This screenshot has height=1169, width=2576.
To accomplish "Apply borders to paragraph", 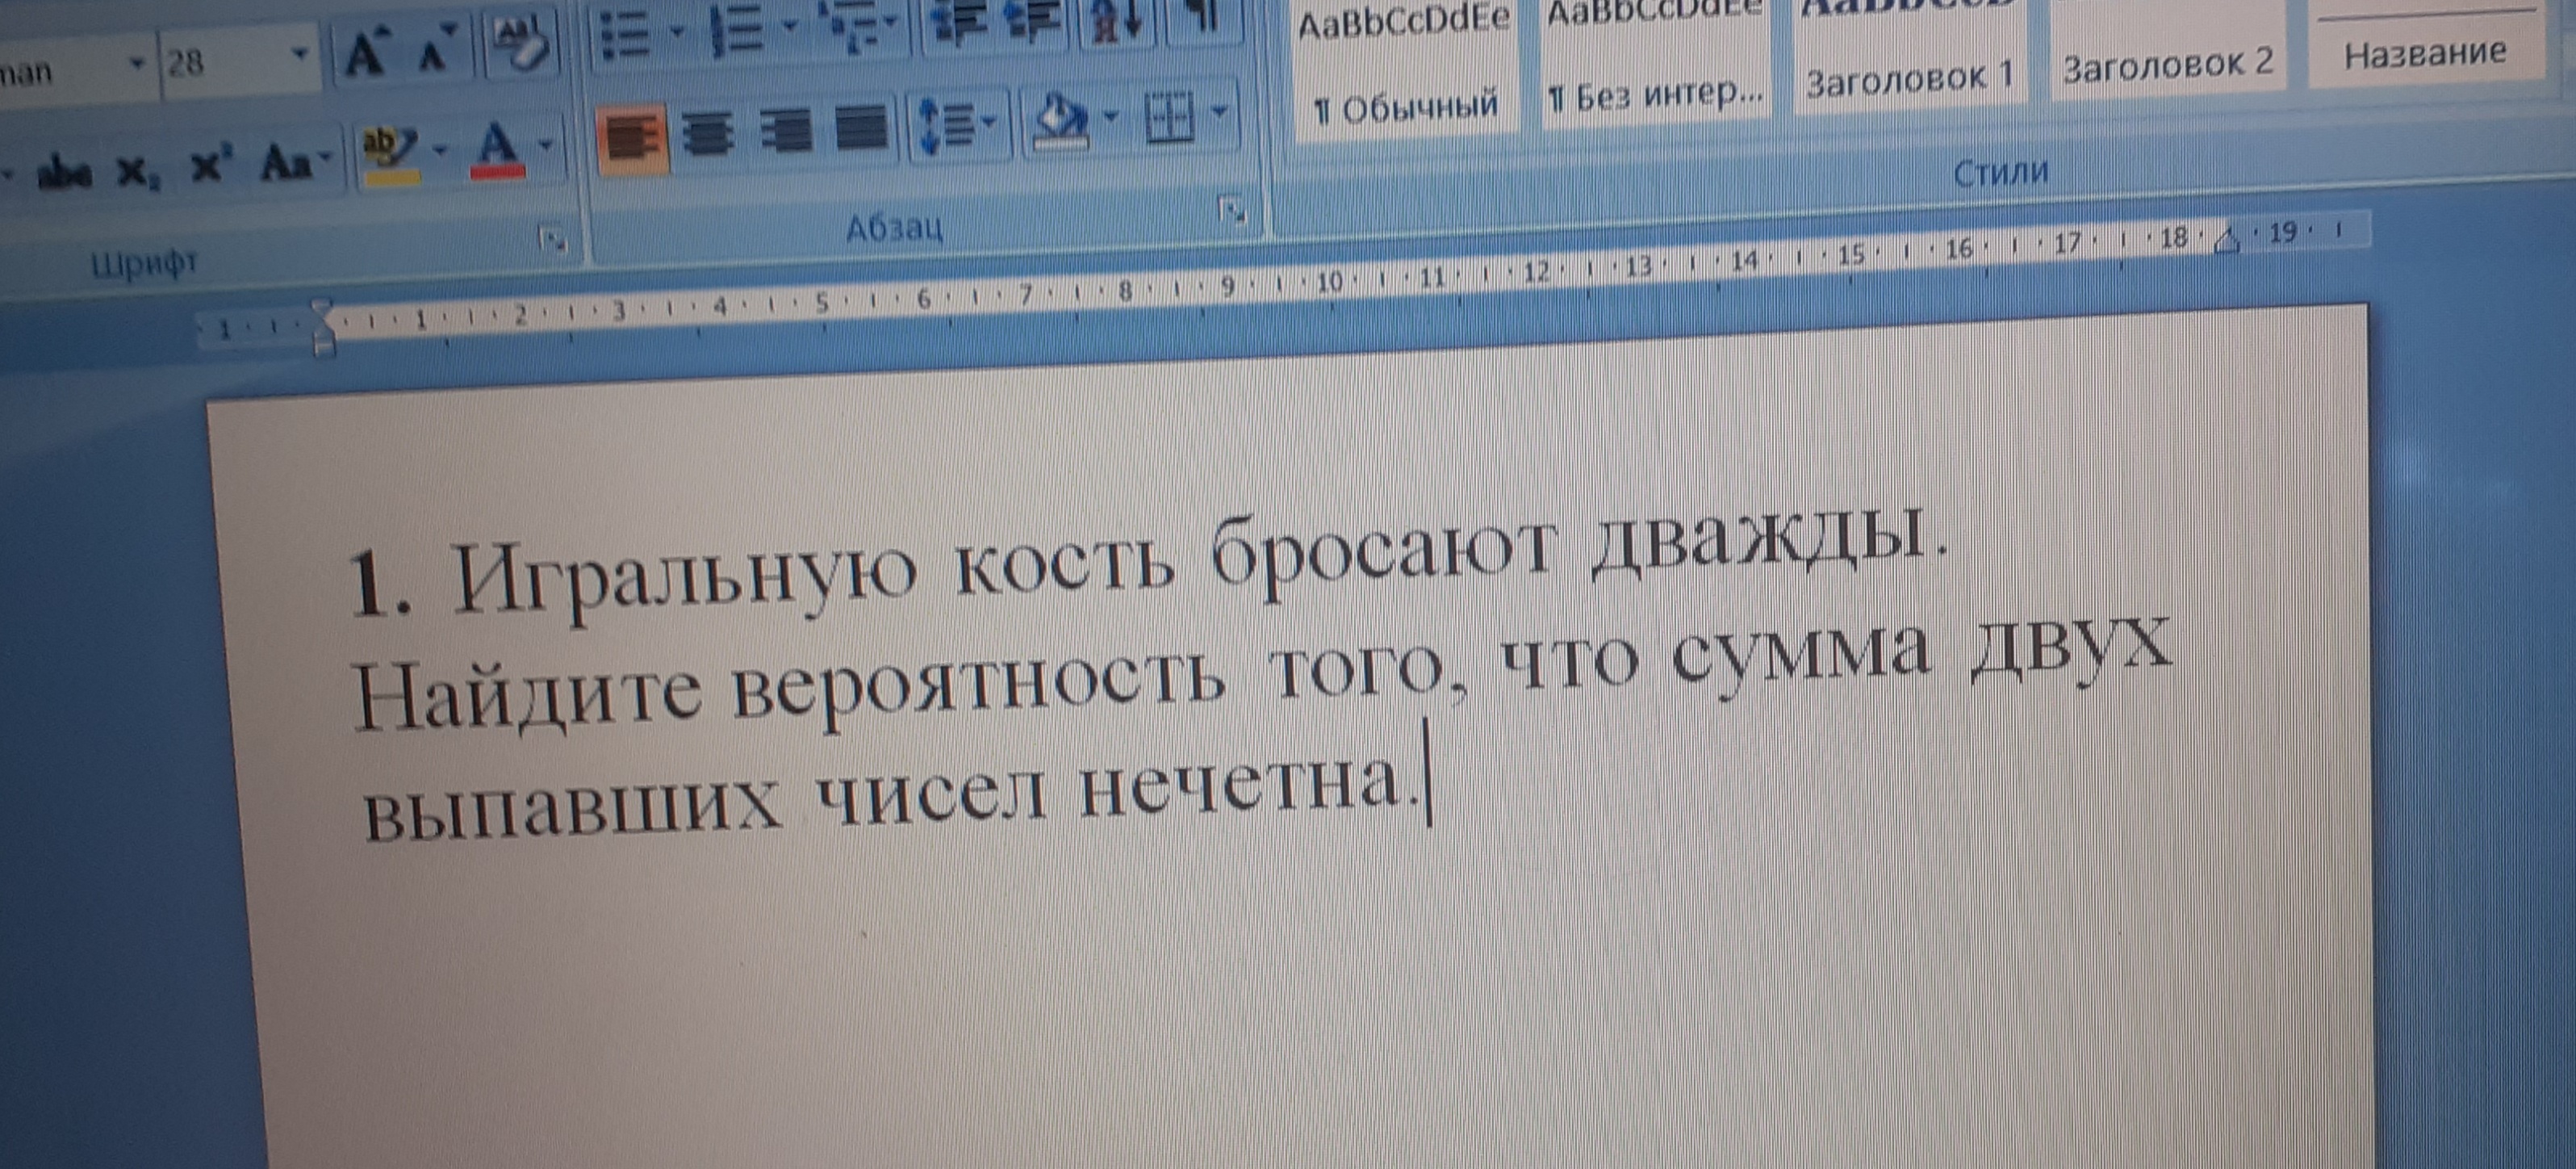I will pyautogui.click(x=1170, y=118).
